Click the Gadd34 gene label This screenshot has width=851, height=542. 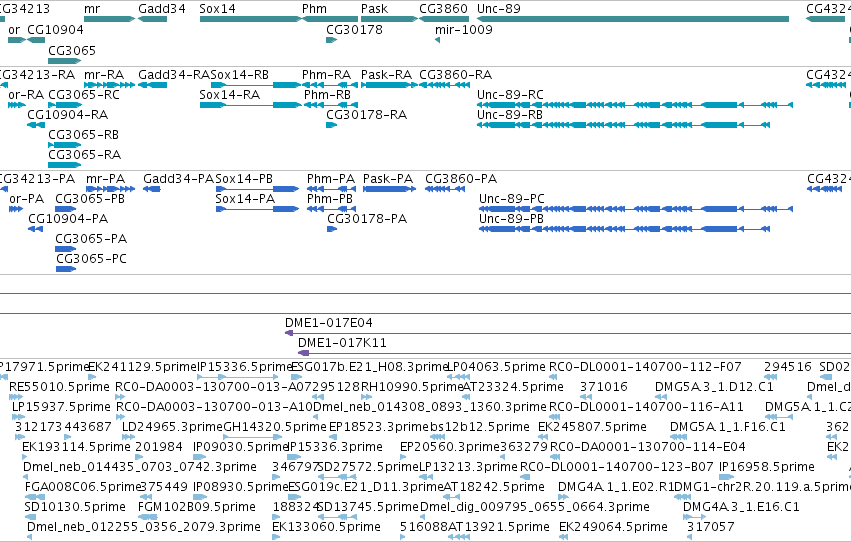162,9
